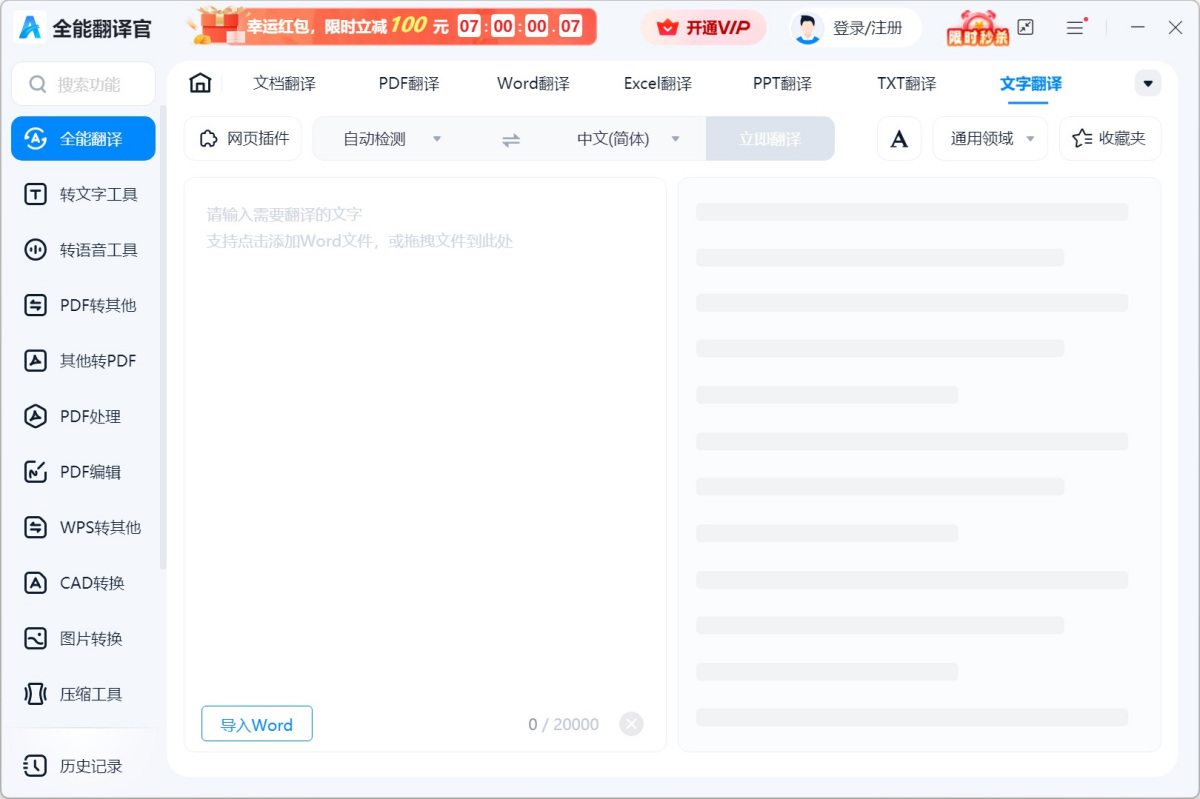Click the 开通VIP button
This screenshot has width=1200, height=799.
tap(703, 28)
